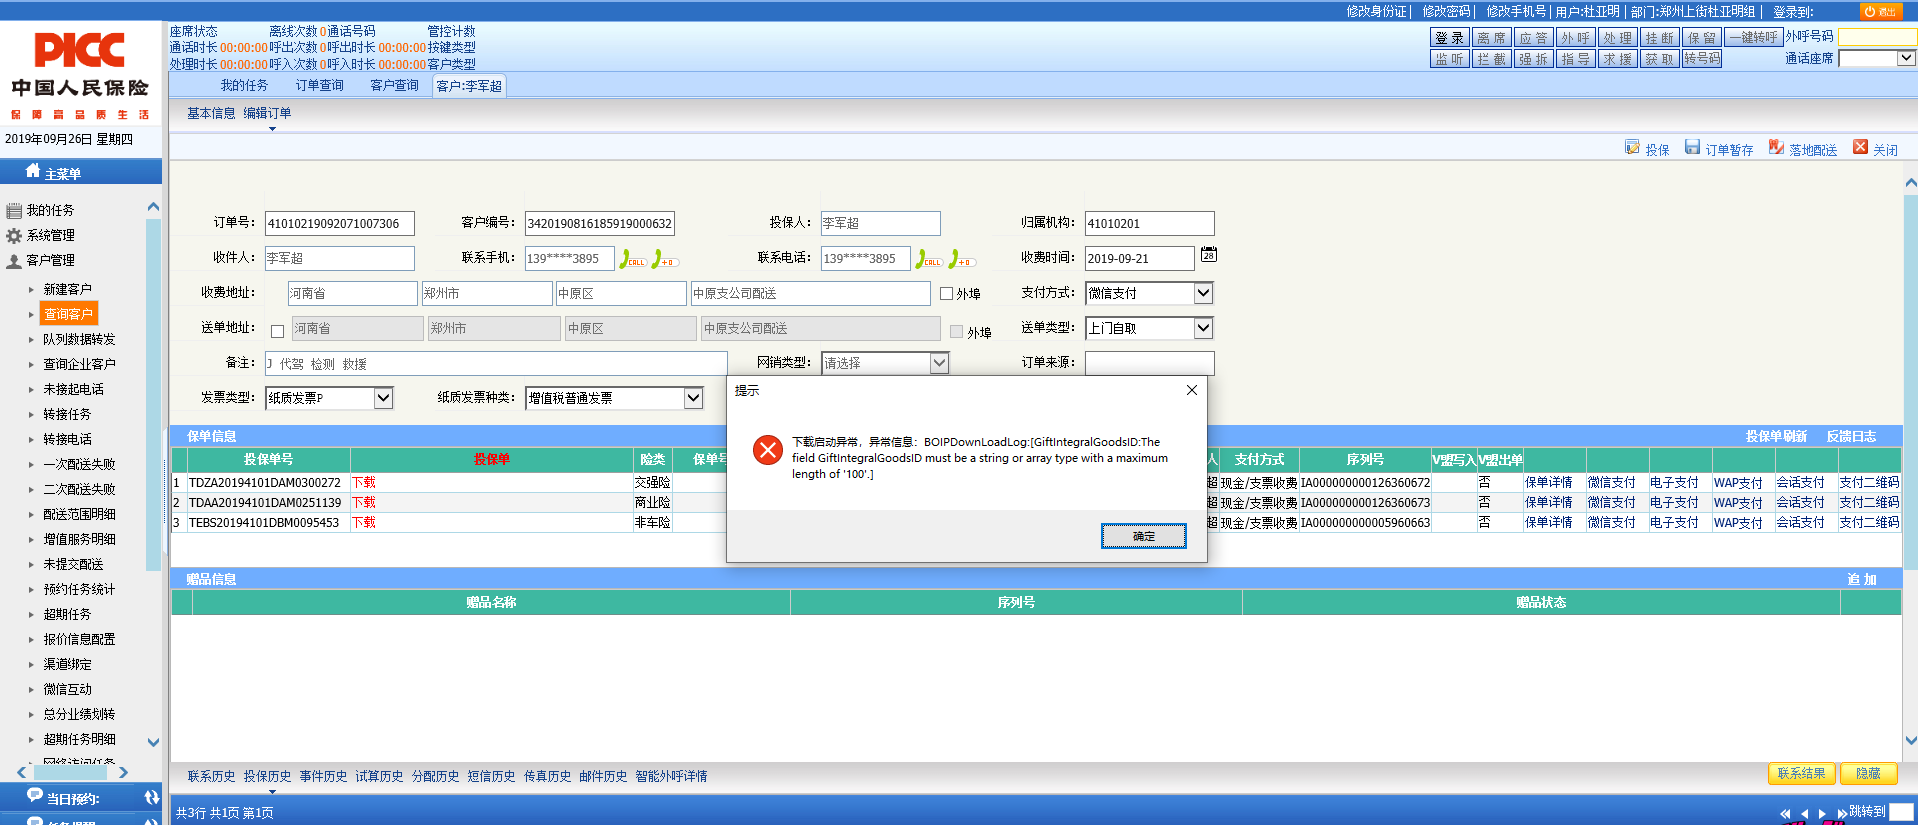Go to previous page with left arrow
The image size is (1918, 825).
[1804, 814]
